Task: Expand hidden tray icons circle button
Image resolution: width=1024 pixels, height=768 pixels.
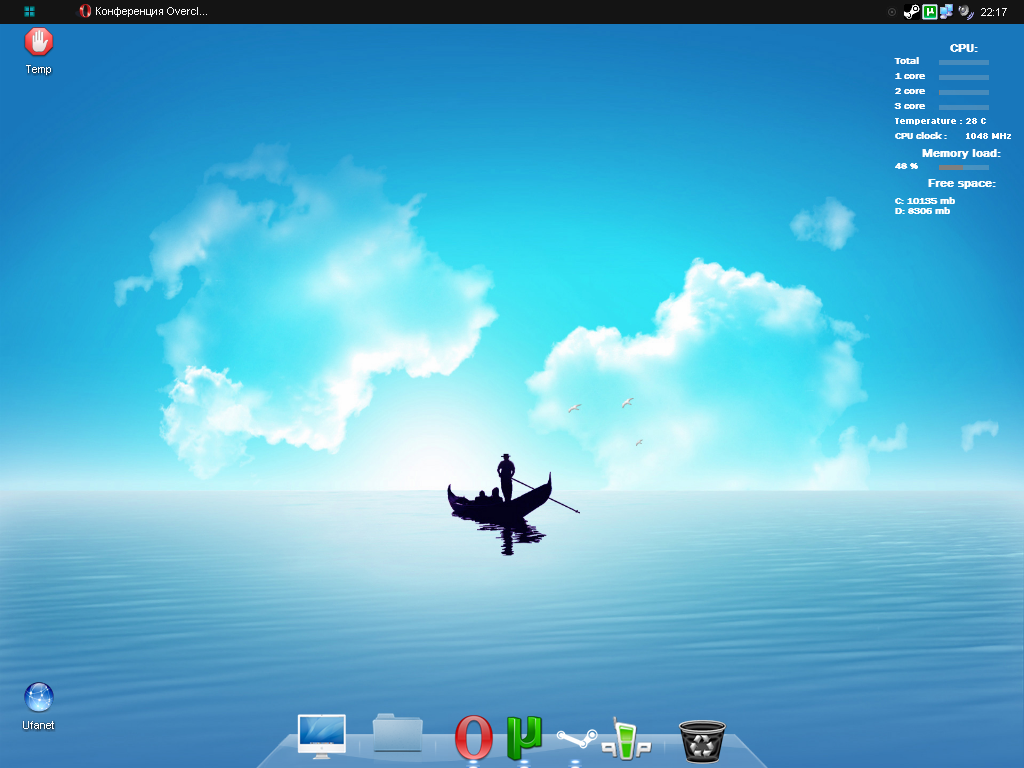Action: 892,12
